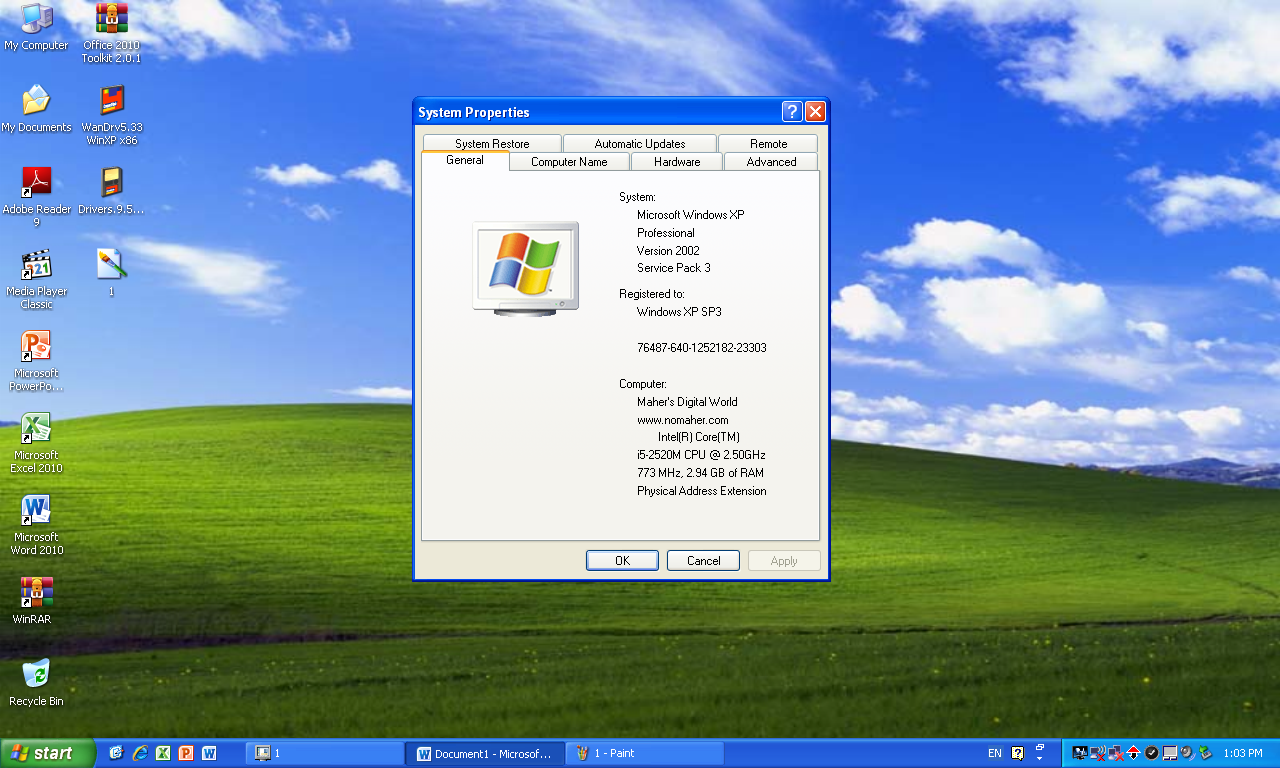The image size is (1280, 768).
Task: Click the black checkmark circle tray icon
Action: 1151,753
